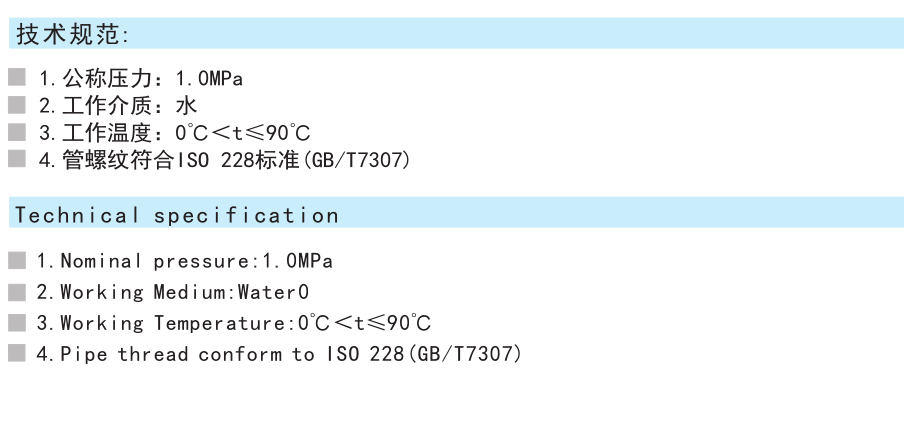
Task: Click the 技术规范 header banner
Action: [x=456, y=33]
